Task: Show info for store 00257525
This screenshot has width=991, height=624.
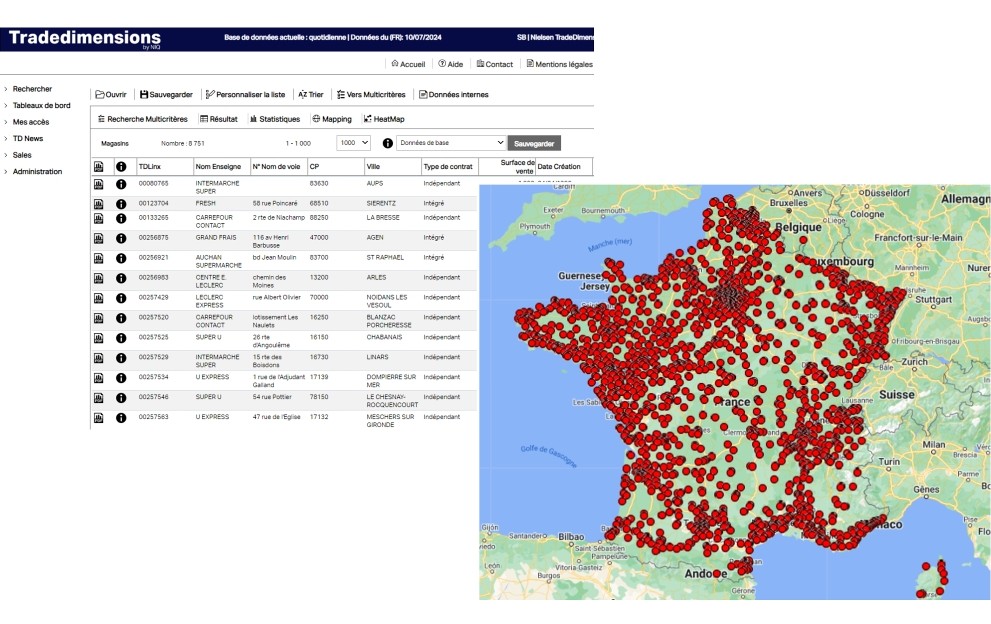Action: pyautogui.click(x=121, y=338)
